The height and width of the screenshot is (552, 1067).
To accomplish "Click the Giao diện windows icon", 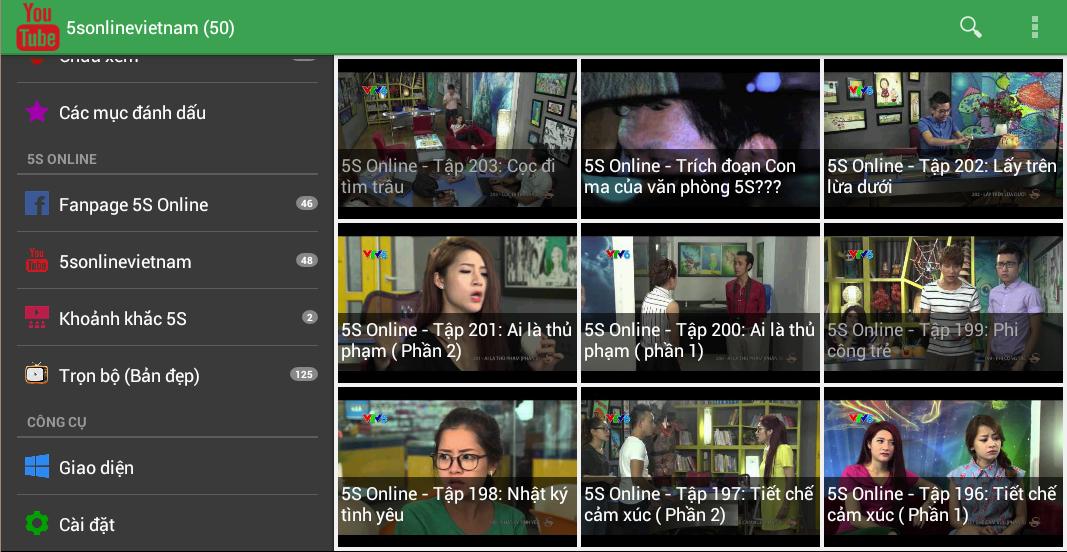I will (37, 467).
